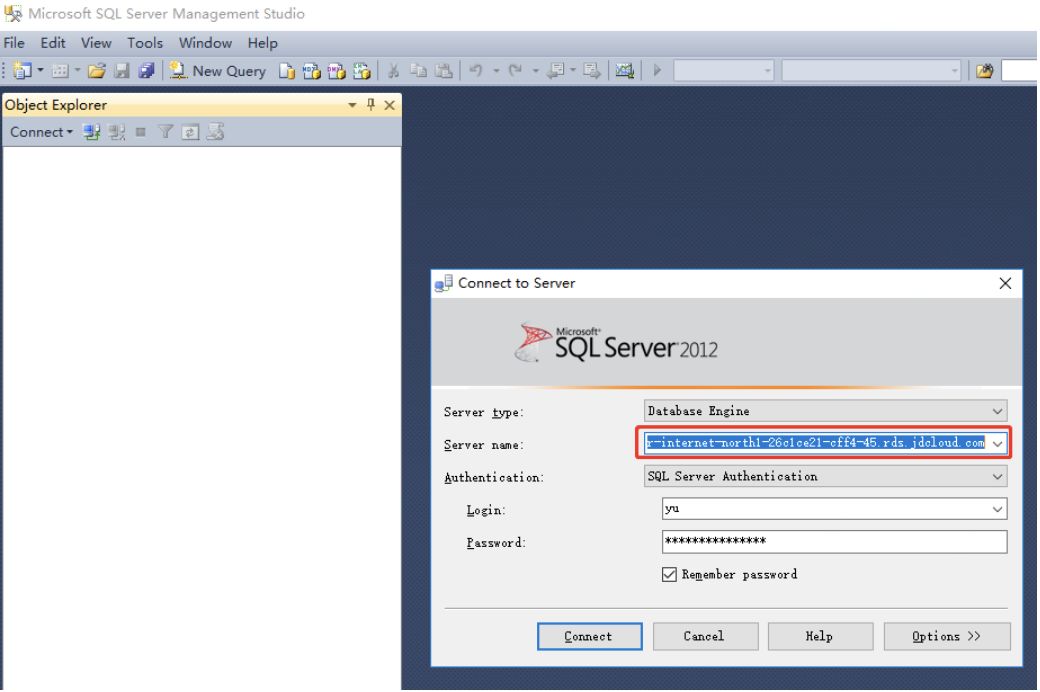Viewport: 1040px width, 692px height.
Task: Open the New Project icon's dropdown arrow
Action: (40, 70)
